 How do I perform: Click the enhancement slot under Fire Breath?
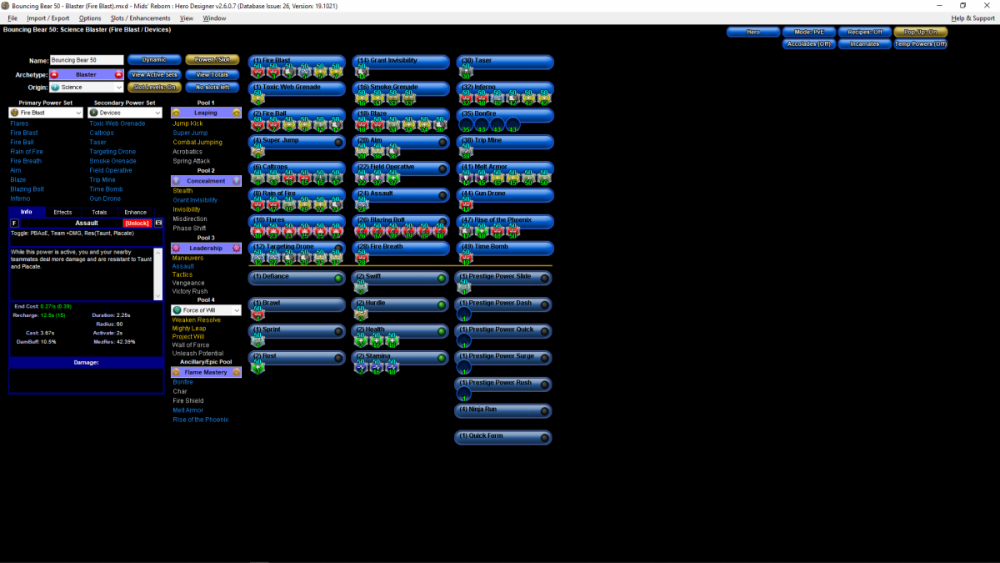tap(361, 258)
